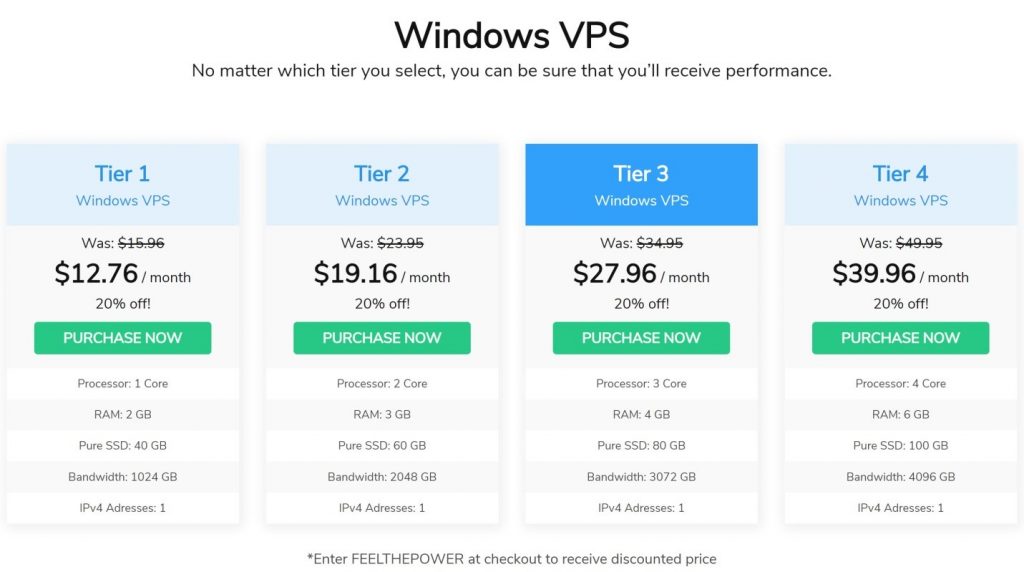This screenshot has height=572, width=1024.
Task: Click the $12.76 per month price
Action: click(x=123, y=274)
